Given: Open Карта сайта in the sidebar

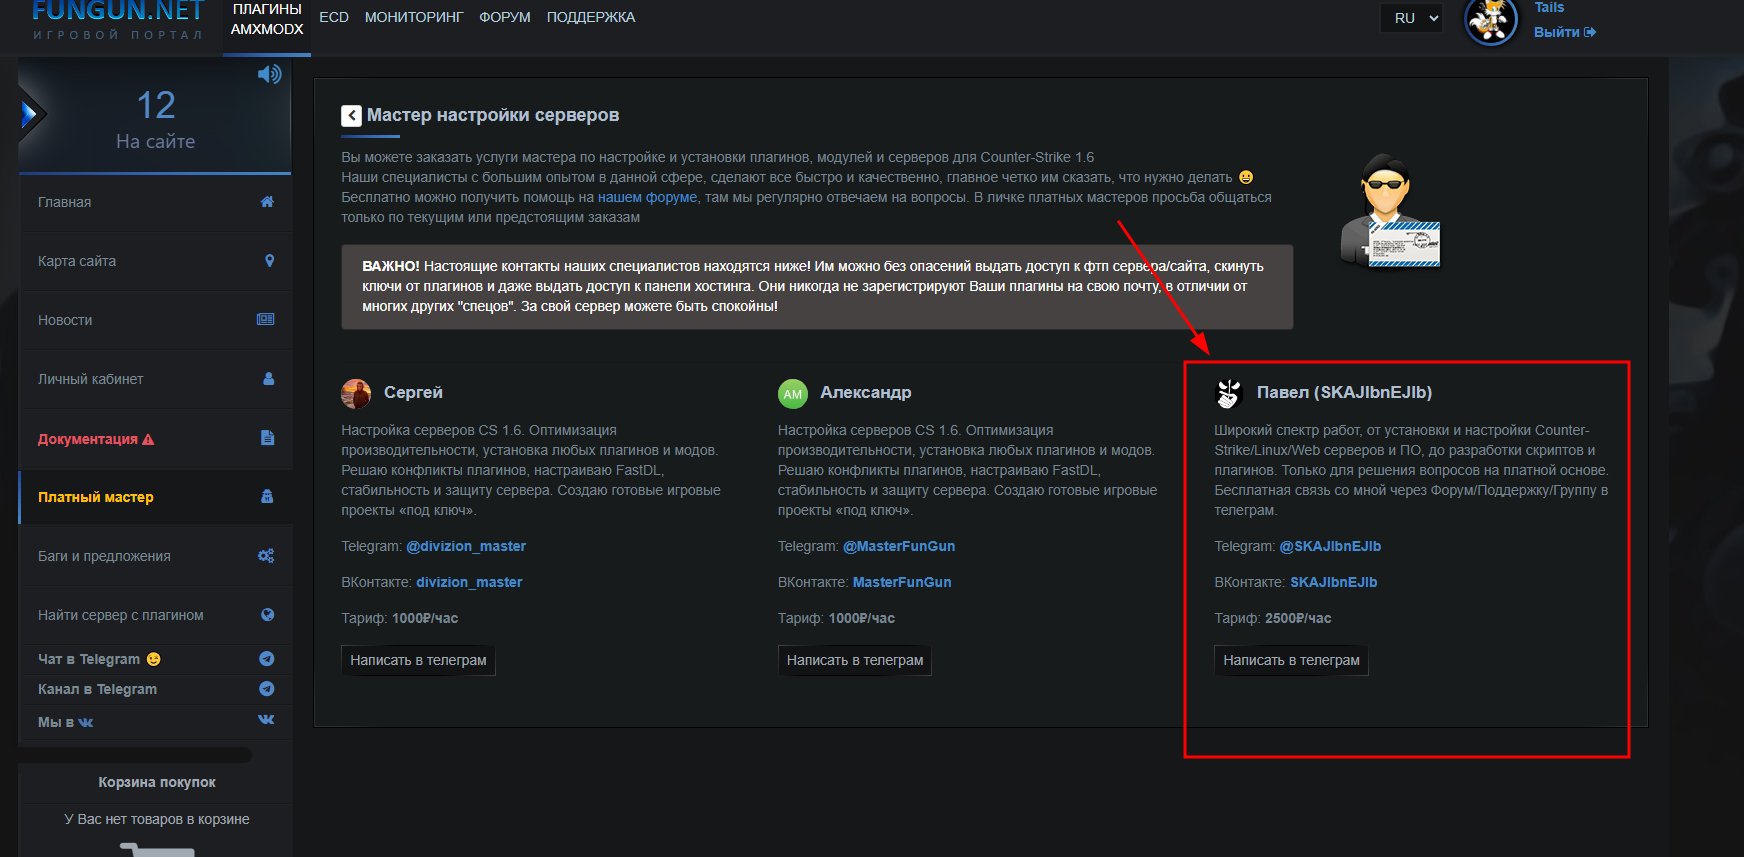Looking at the screenshot, I should (x=156, y=261).
